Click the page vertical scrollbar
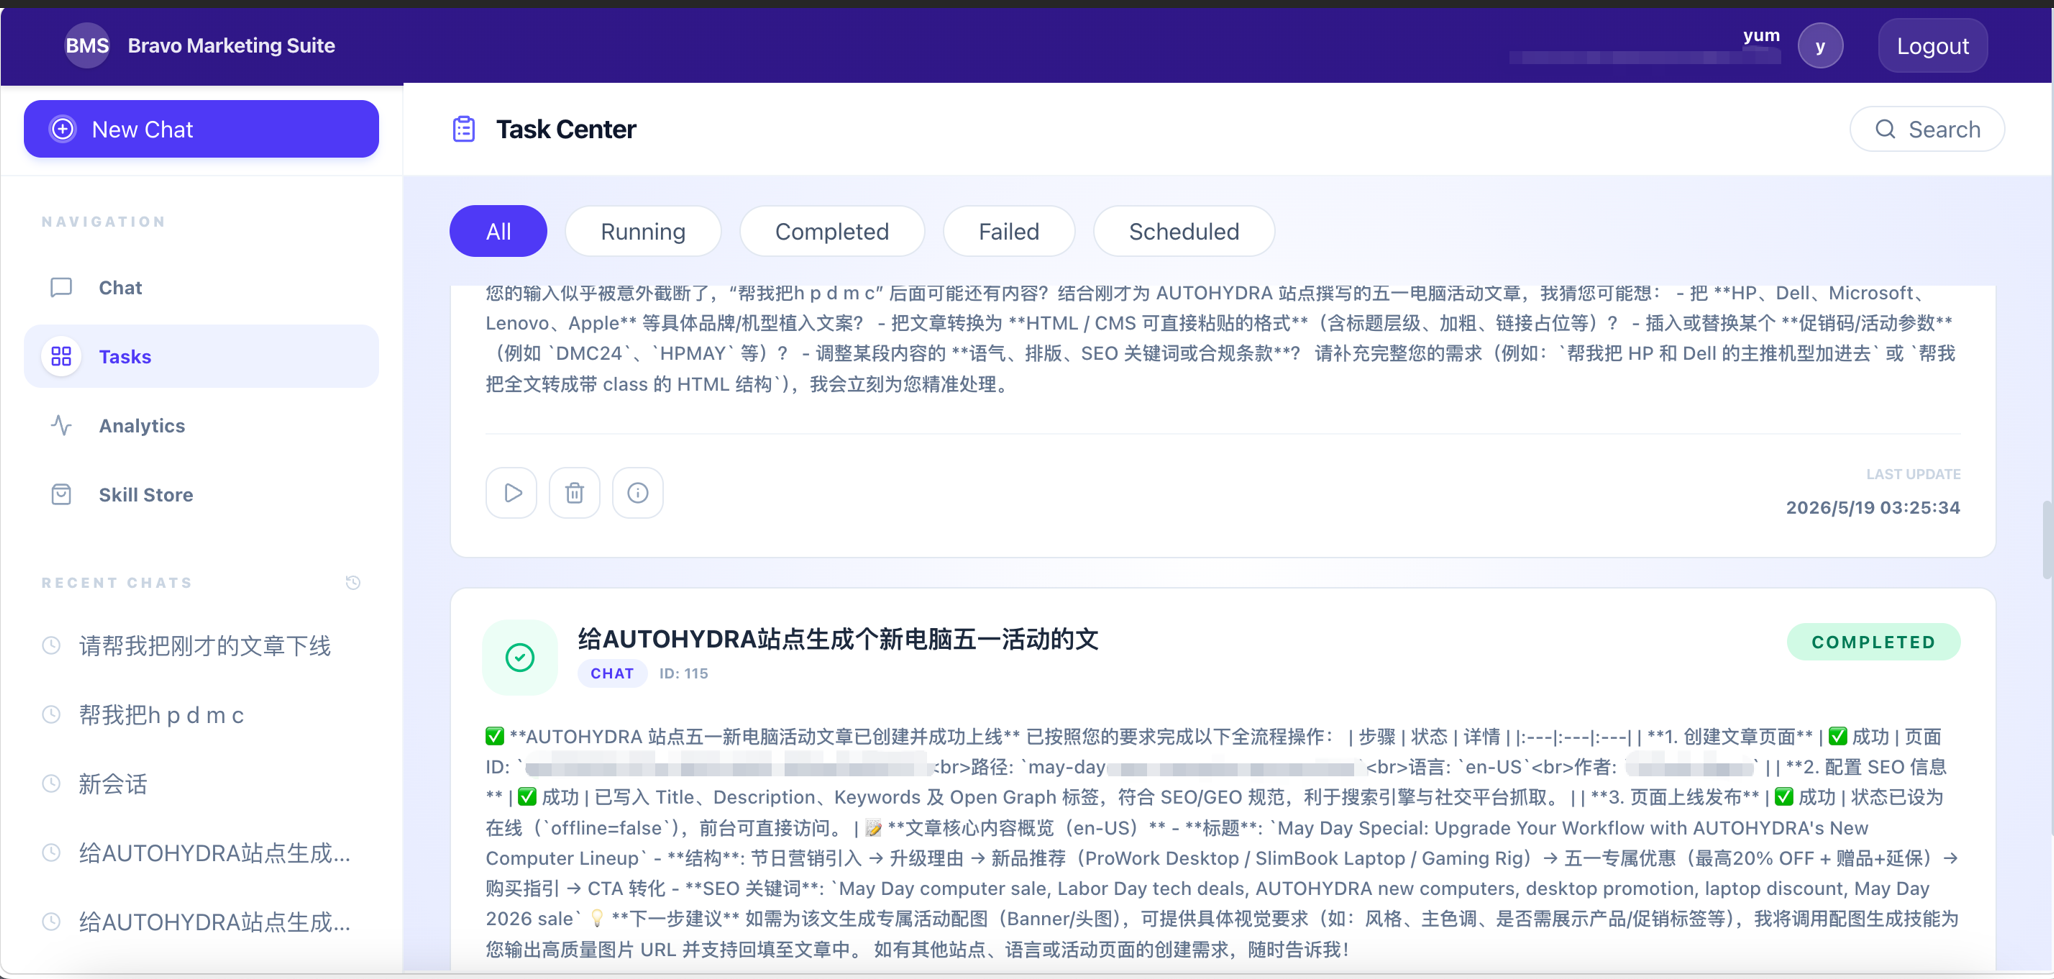This screenshot has width=2054, height=979. [x=2046, y=540]
